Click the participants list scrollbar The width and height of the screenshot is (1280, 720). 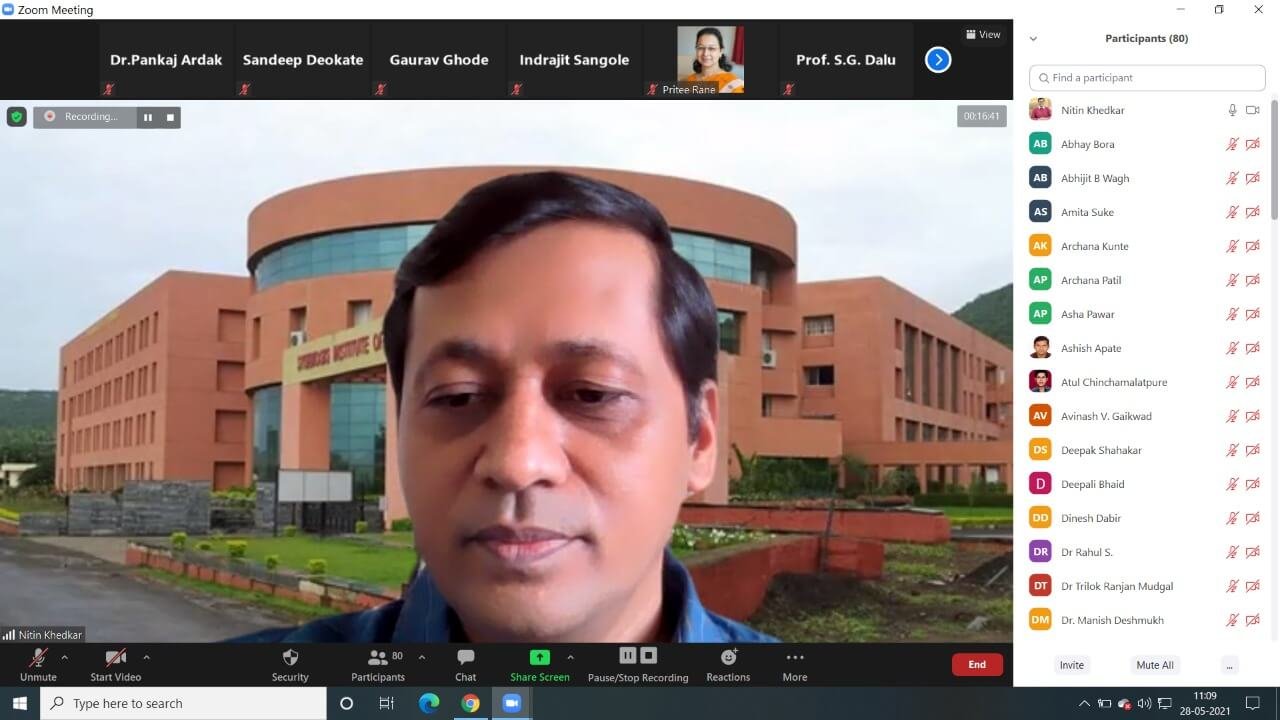[1274, 160]
